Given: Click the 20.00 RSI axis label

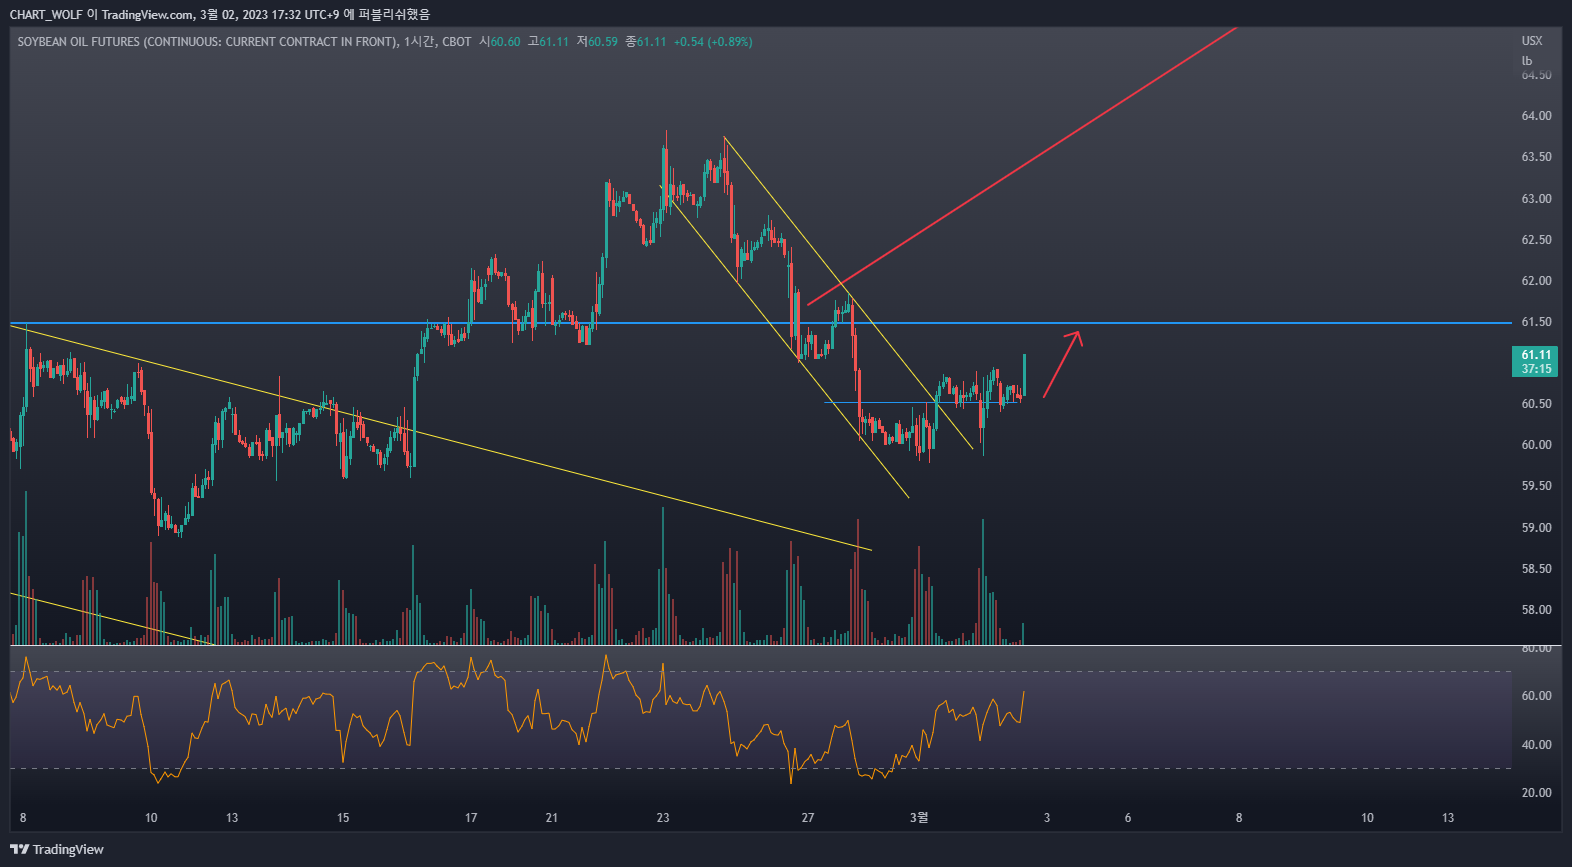Looking at the screenshot, I should pos(1536,793).
